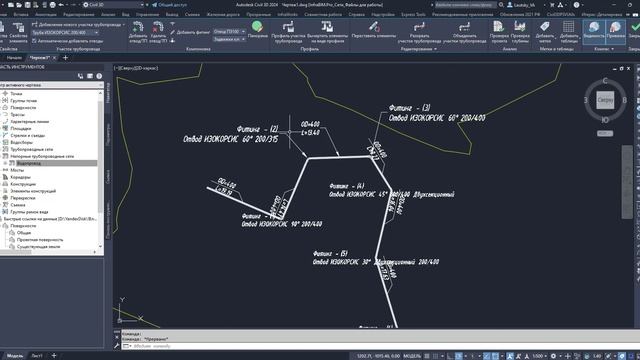
Task: Click Профиль участка трубопровода icon
Action: pyautogui.click(x=288, y=27)
